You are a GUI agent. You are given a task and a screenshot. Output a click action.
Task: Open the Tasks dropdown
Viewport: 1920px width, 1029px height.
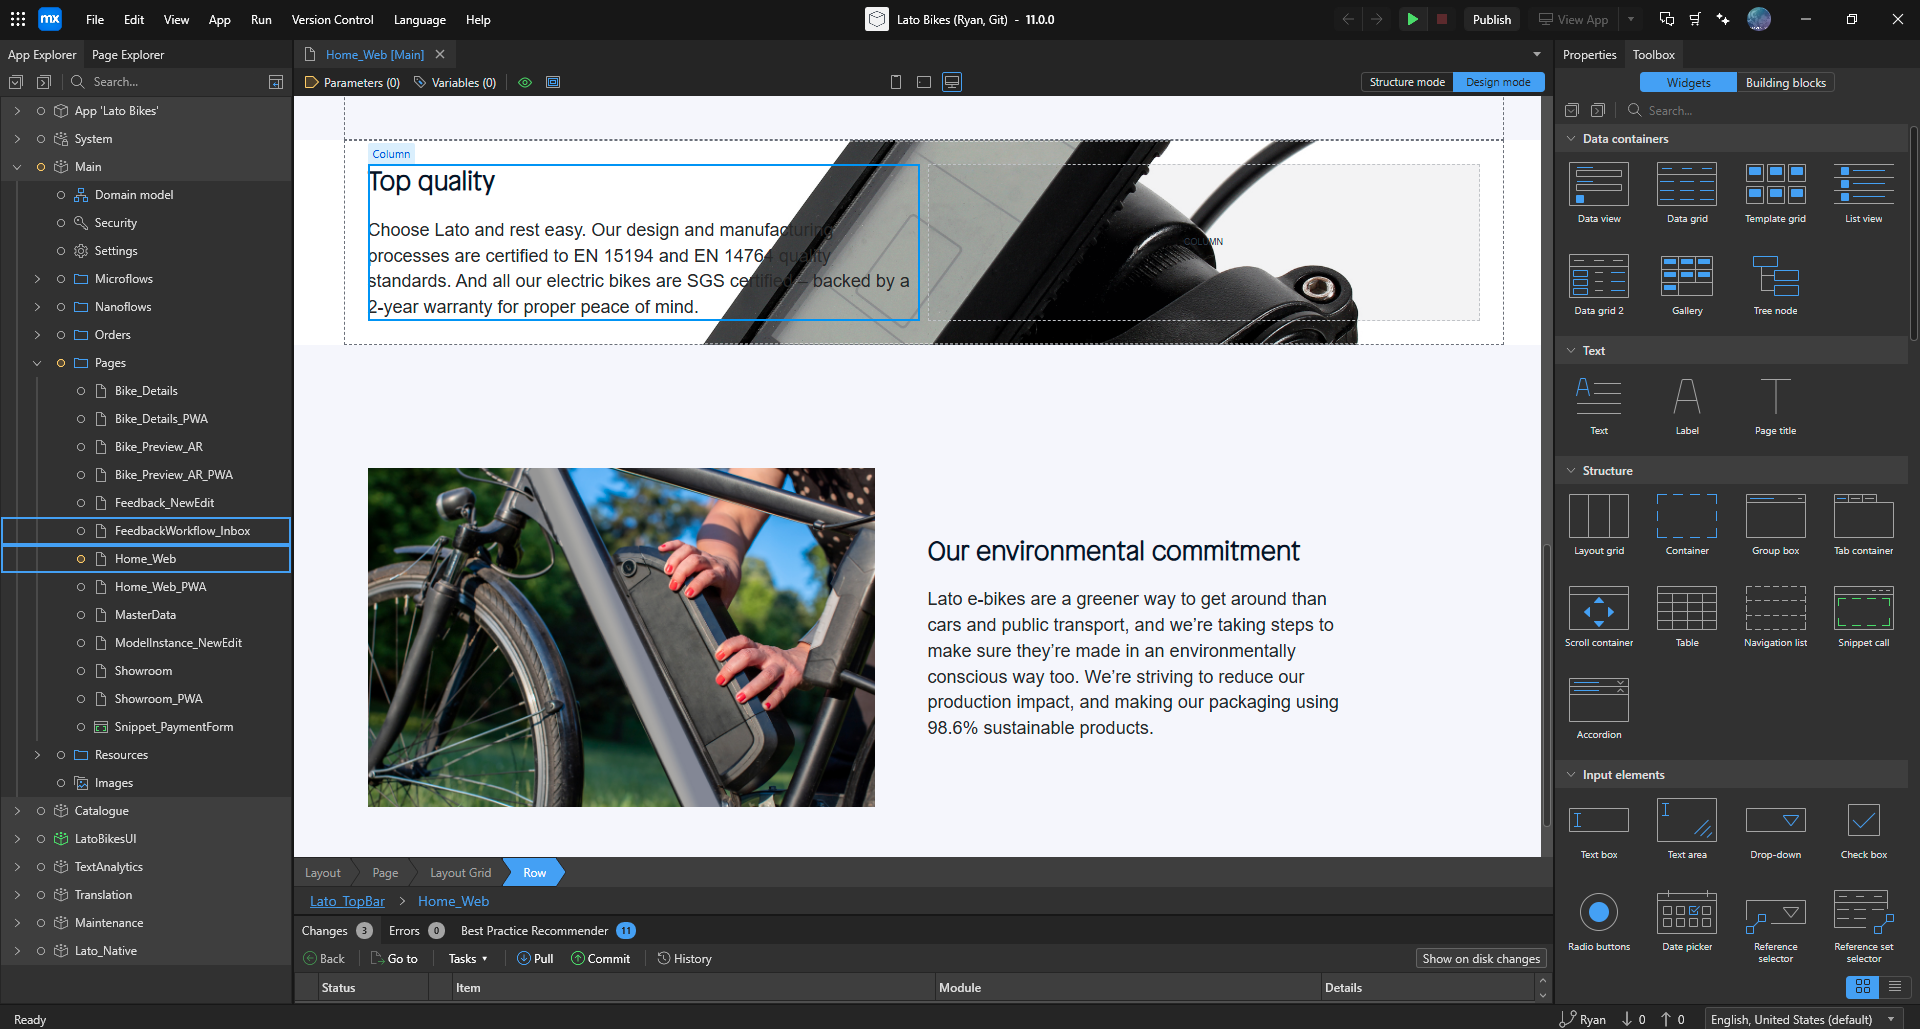coord(467,959)
